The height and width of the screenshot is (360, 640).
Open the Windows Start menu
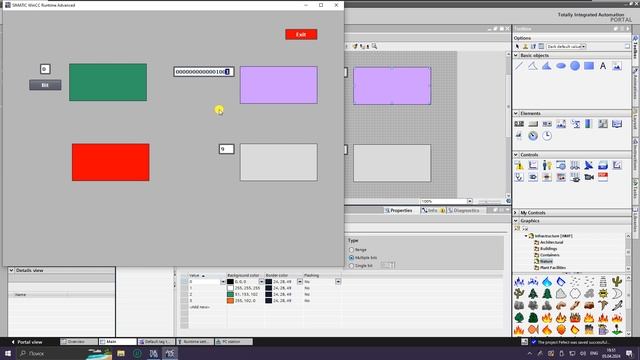(x=8, y=353)
